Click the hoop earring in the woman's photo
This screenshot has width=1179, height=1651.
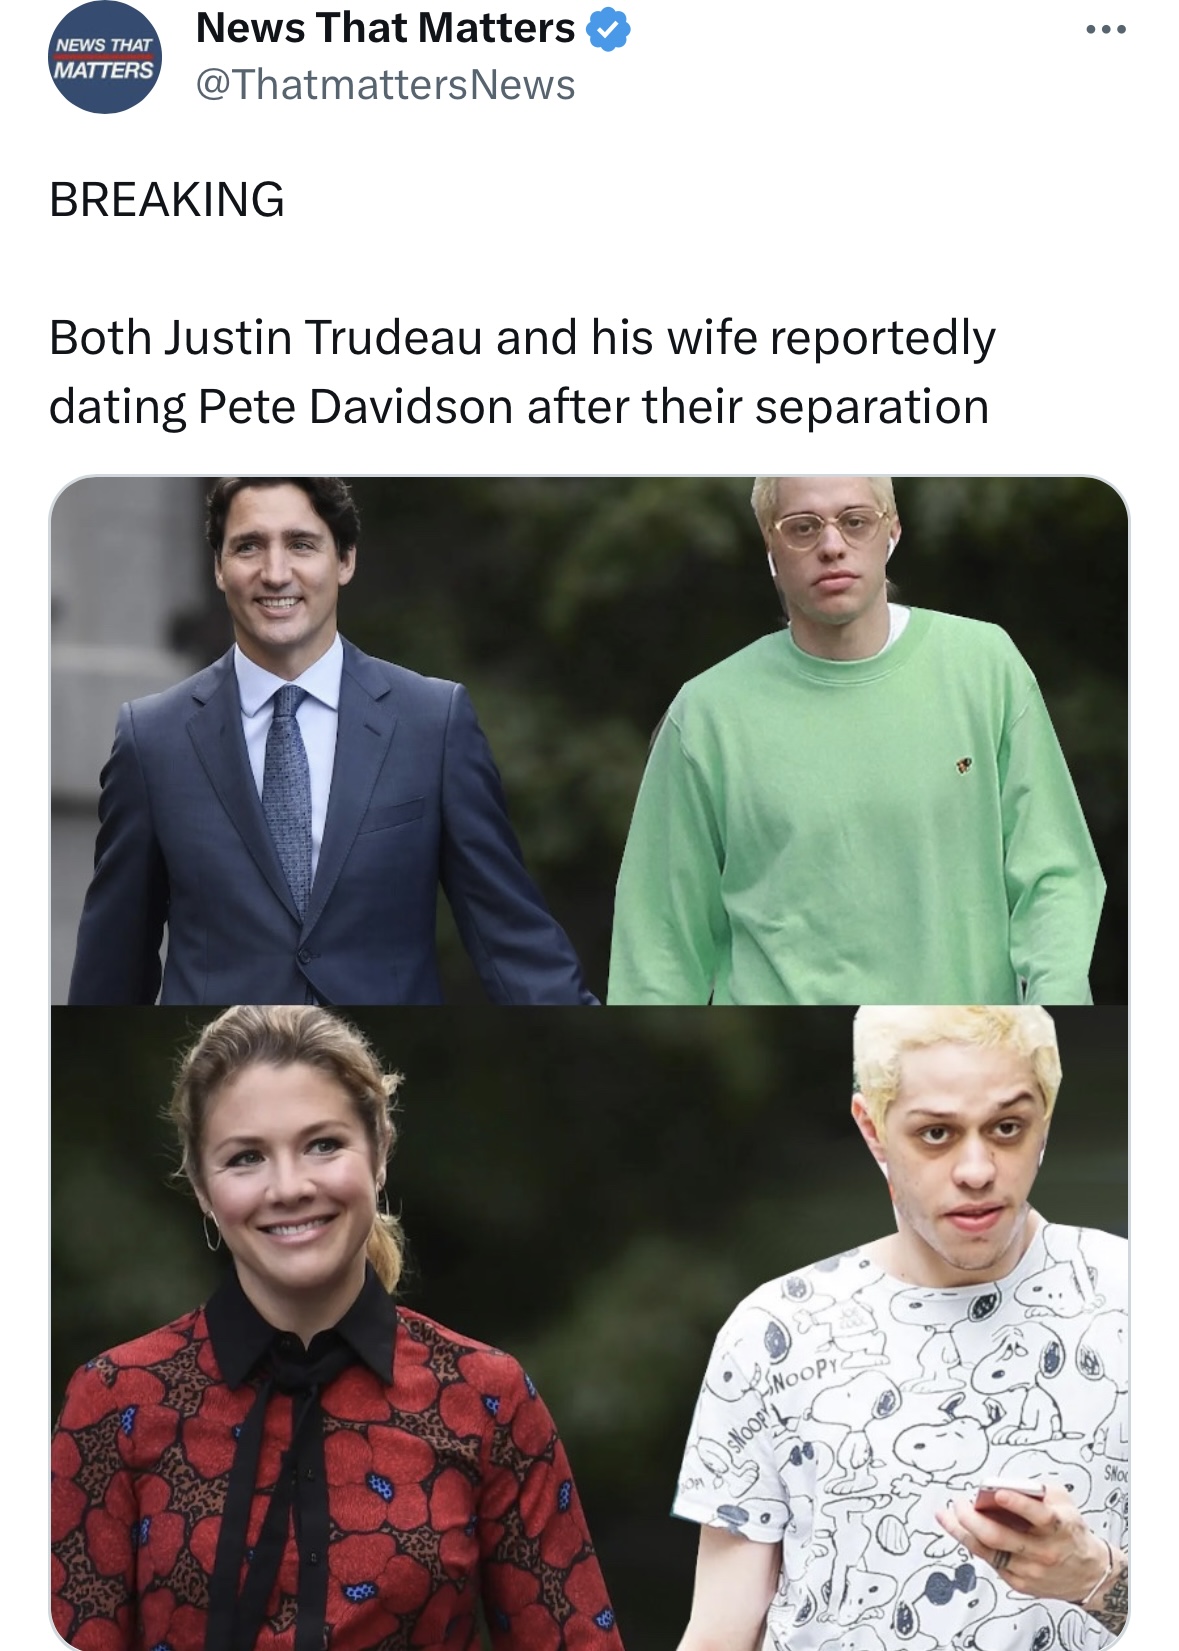[212, 1230]
